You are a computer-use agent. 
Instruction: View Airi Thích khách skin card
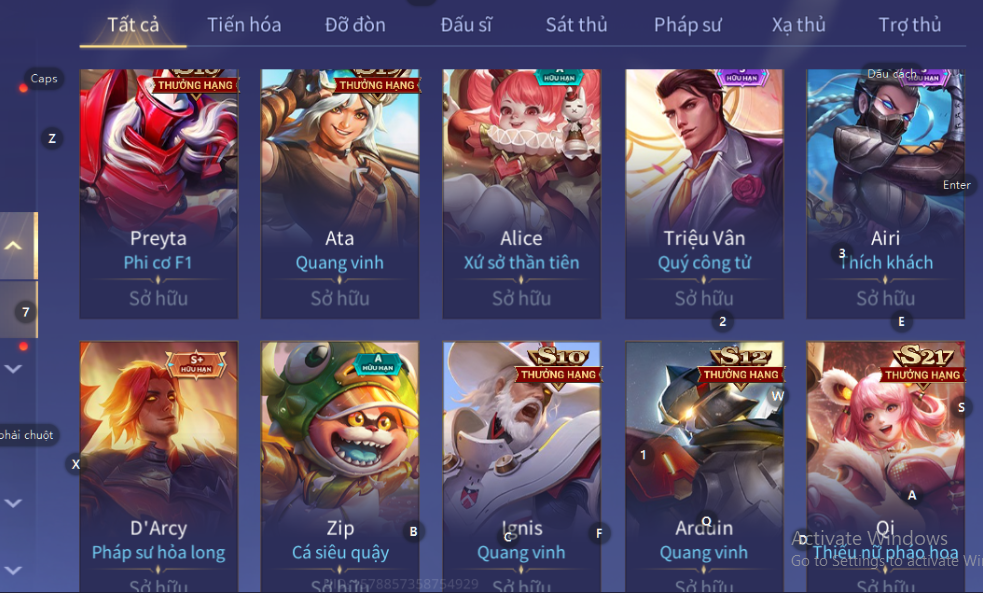(x=885, y=194)
